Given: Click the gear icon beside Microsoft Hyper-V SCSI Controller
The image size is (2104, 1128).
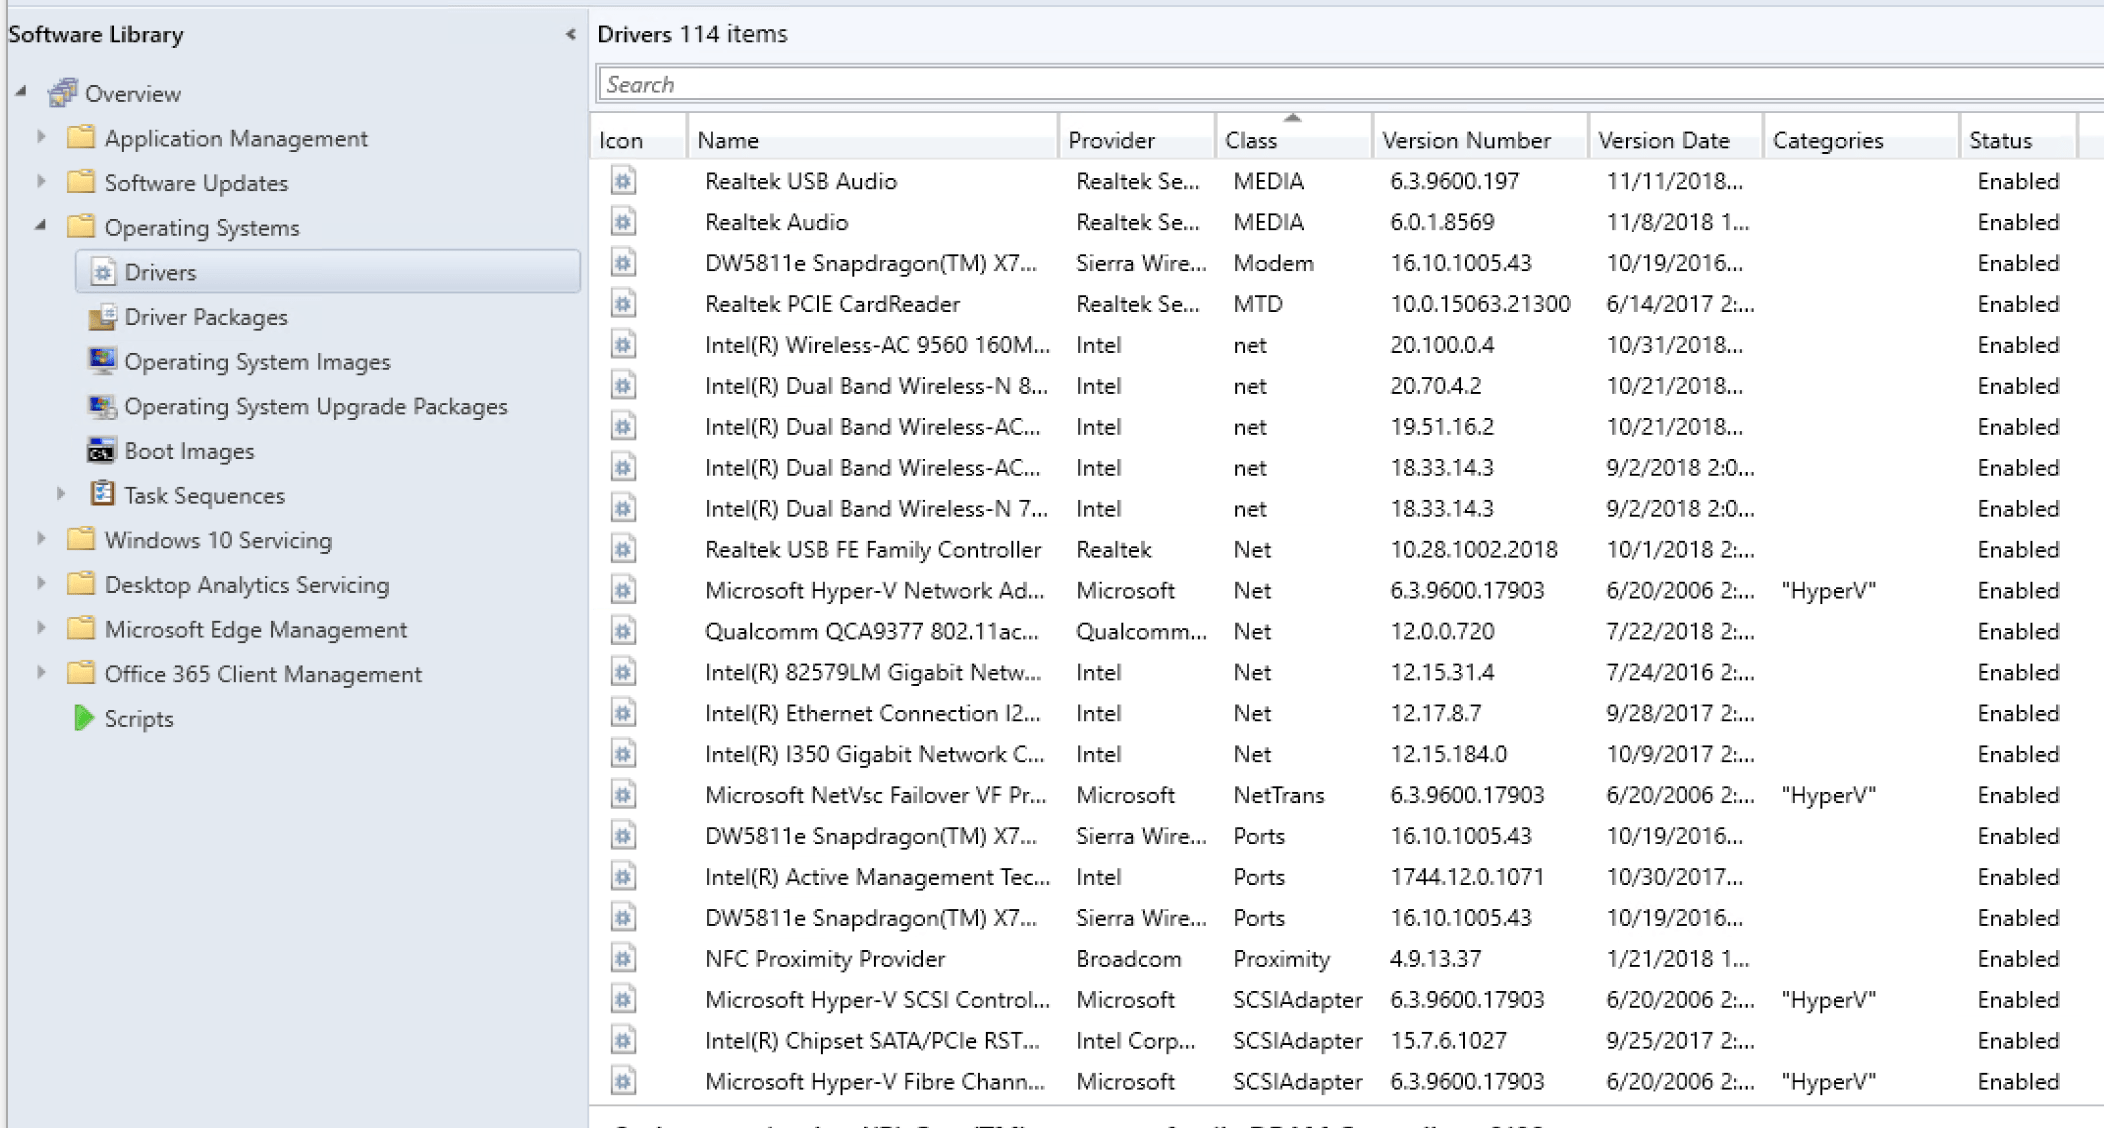Looking at the screenshot, I should 622,999.
